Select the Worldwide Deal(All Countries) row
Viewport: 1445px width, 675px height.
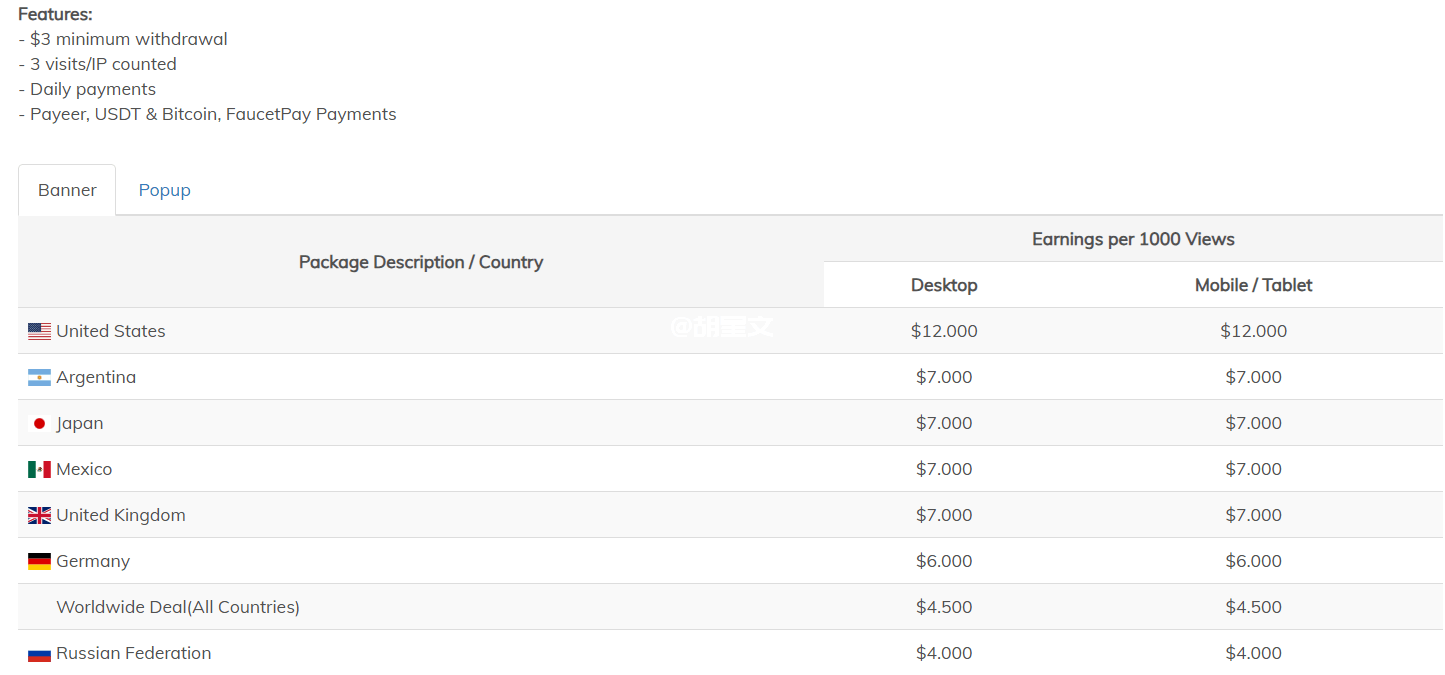[x=178, y=607]
